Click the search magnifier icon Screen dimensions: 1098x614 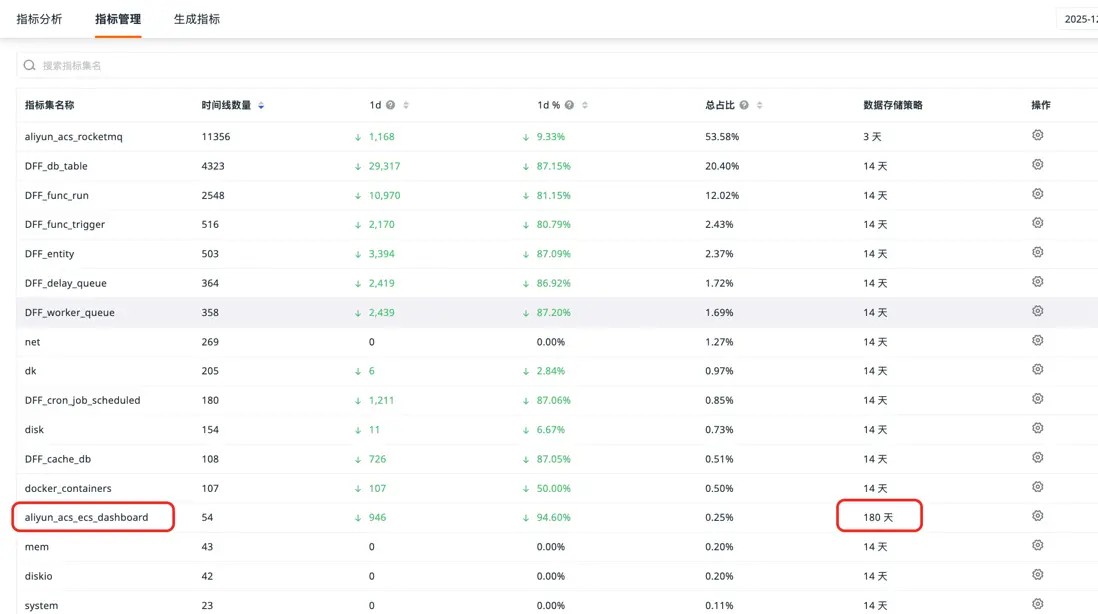[x=29, y=65]
